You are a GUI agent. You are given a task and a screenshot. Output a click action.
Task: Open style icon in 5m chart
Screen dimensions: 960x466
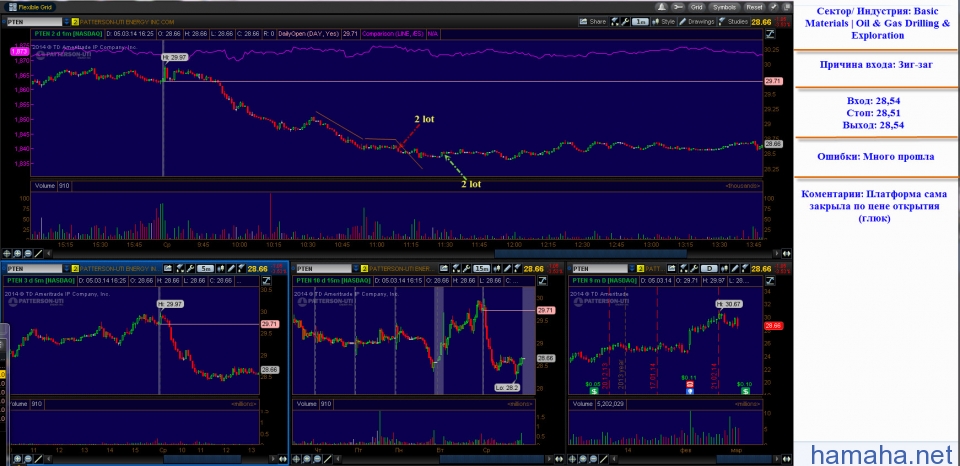[x=220, y=268]
